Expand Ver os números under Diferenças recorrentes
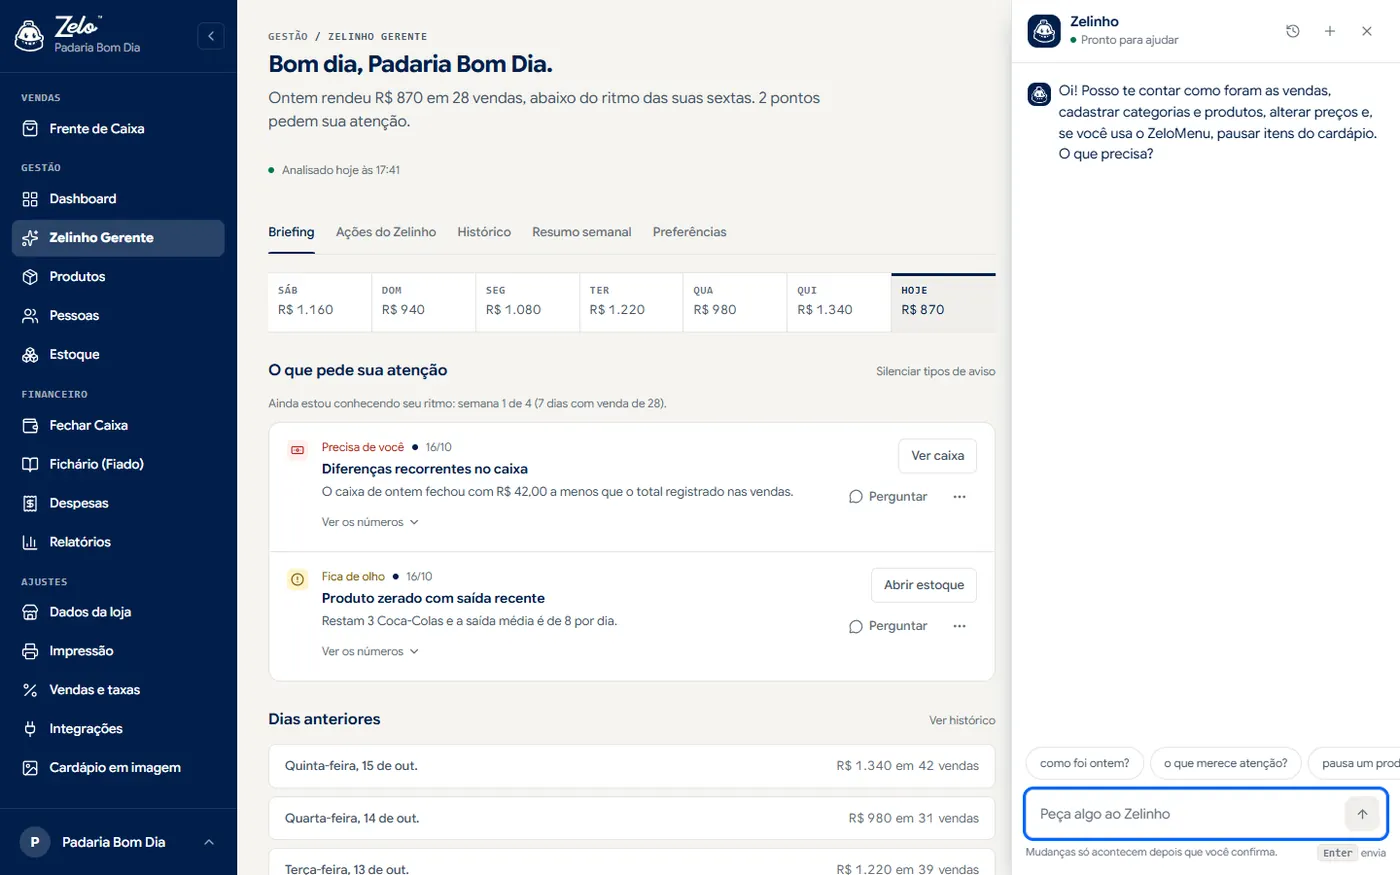Screen dimensions: 1400x875 click(370, 523)
